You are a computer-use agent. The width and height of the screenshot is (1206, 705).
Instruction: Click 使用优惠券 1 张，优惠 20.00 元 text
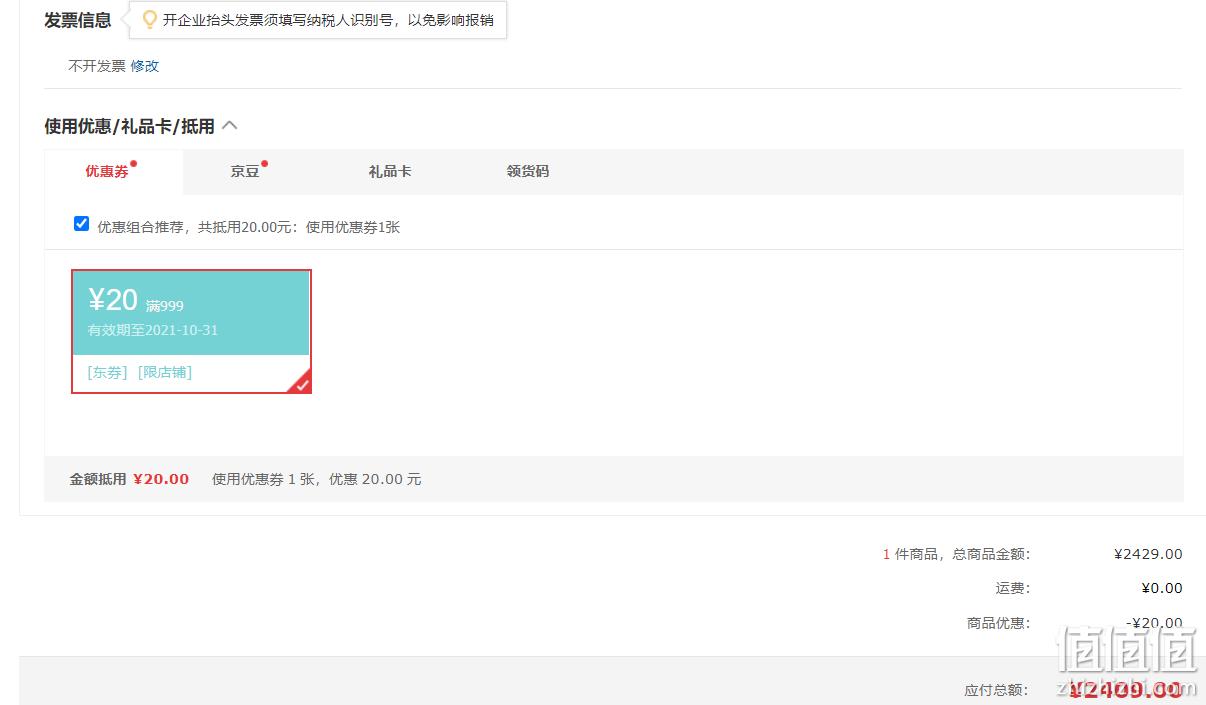pyautogui.click(x=317, y=479)
